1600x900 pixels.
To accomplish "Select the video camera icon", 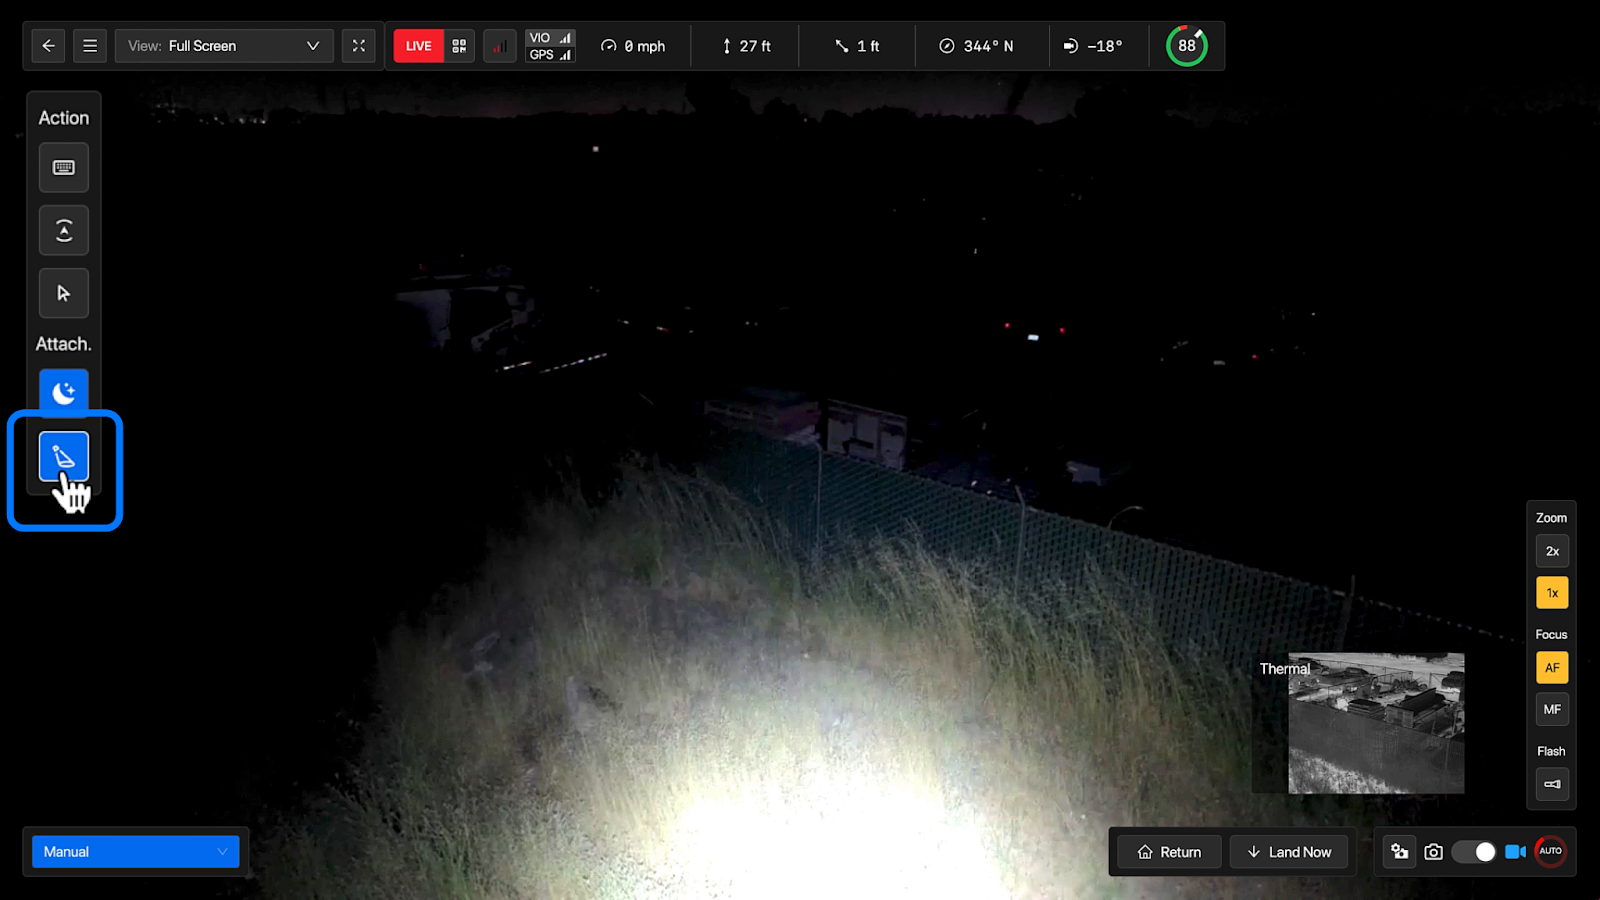I will 1515,852.
